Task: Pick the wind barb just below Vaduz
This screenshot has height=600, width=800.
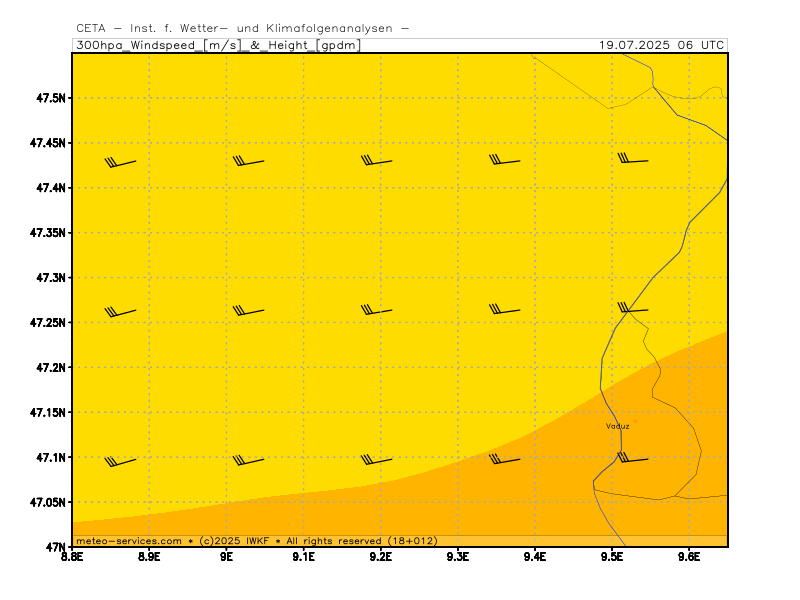Action: pyautogui.click(x=633, y=458)
